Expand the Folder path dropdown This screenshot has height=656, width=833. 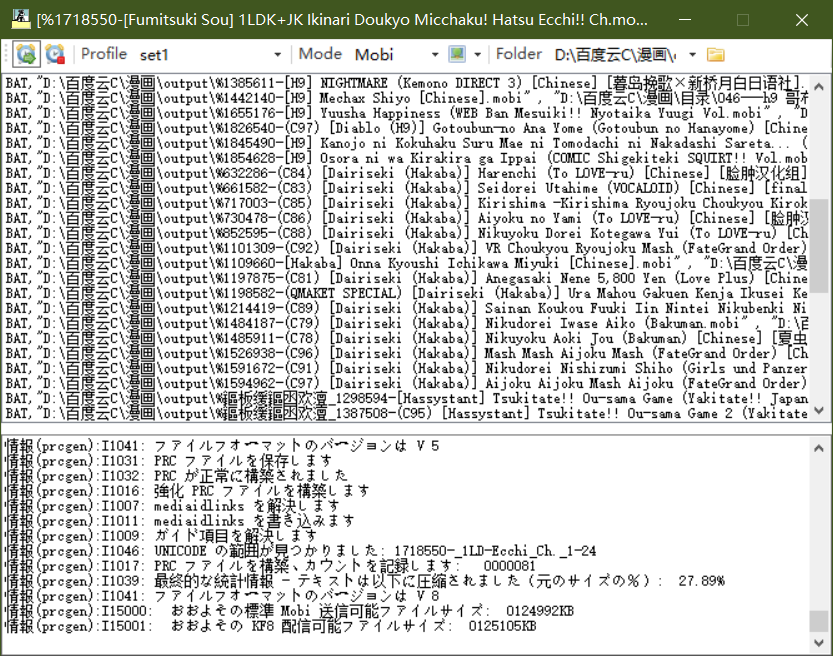click(x=692, y=55)
